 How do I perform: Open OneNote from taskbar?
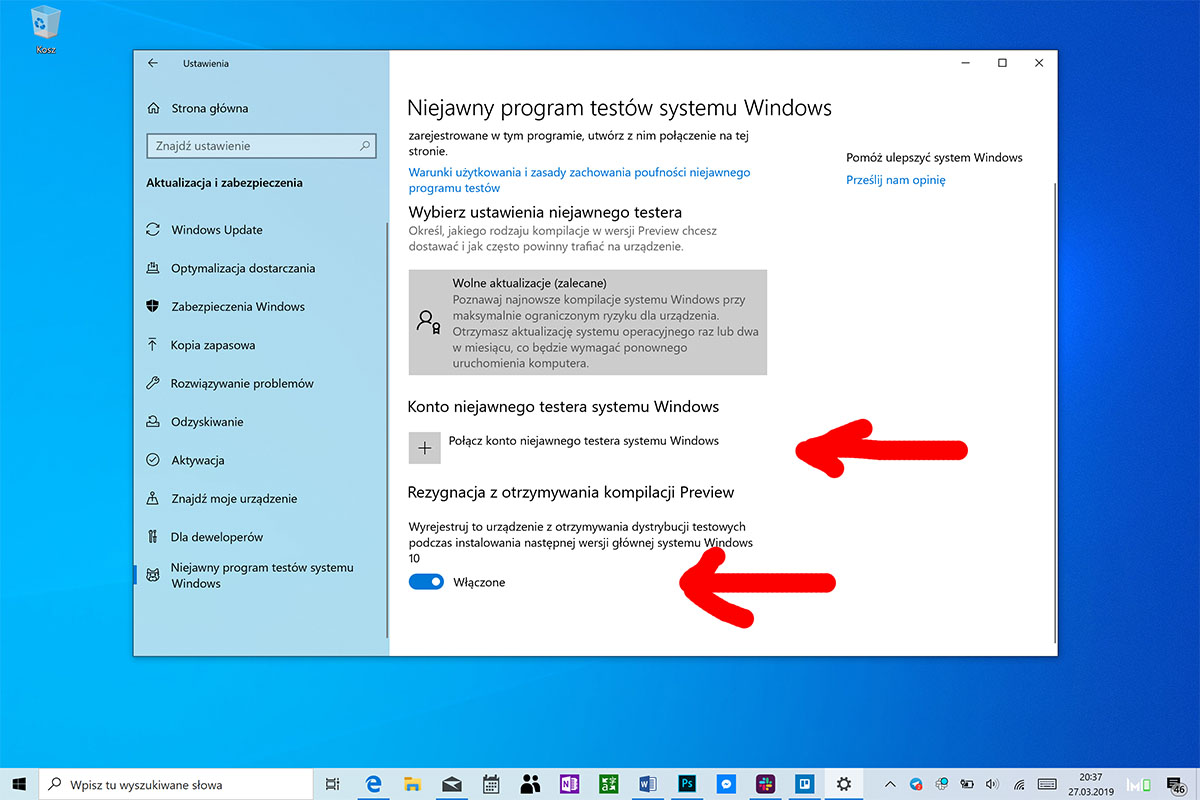[x=570, y=785]
